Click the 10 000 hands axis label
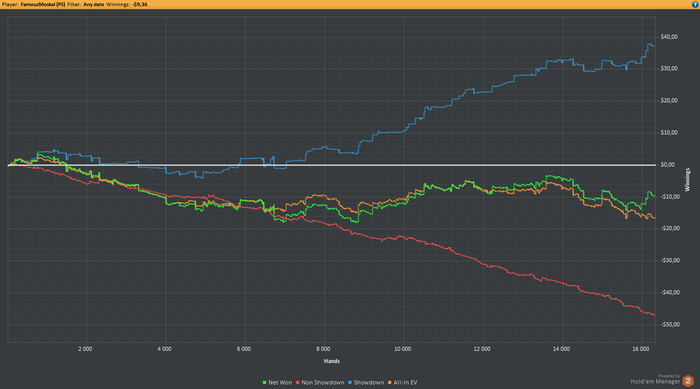 [x=403, y=349]
